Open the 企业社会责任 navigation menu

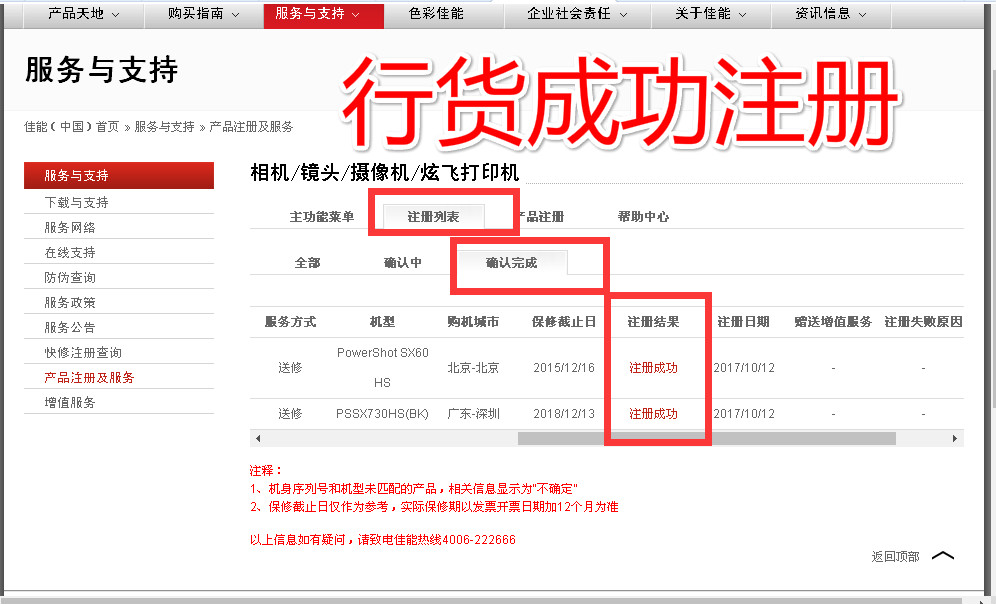click(x=577, y=14)
